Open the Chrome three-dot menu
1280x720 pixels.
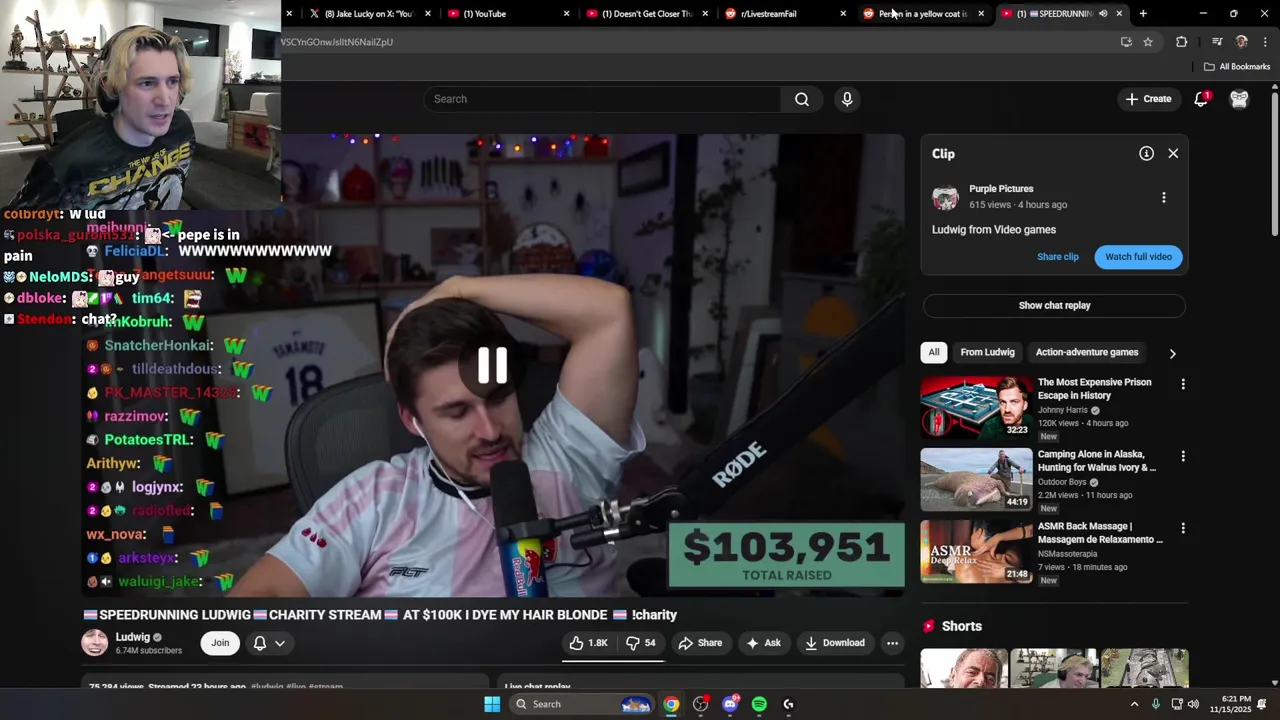click(1265, 42)
